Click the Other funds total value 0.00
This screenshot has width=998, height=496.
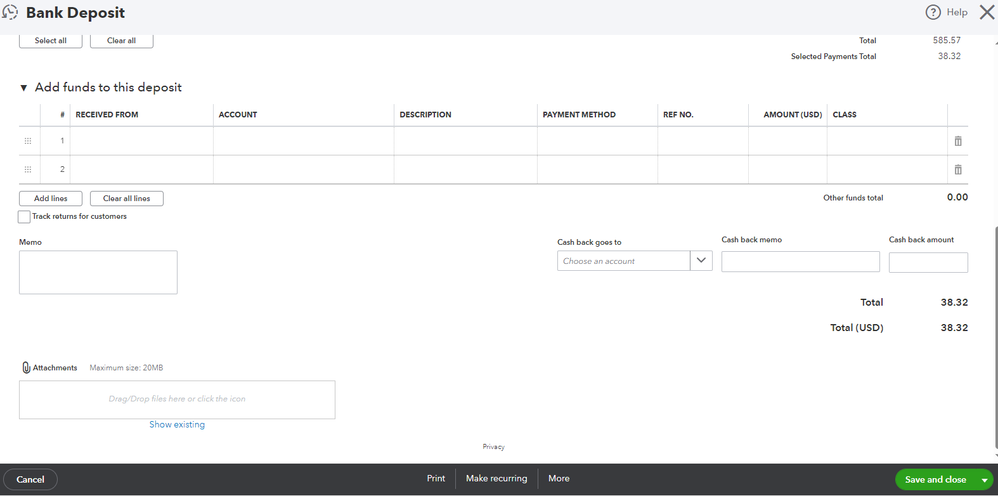pos(957,197)
